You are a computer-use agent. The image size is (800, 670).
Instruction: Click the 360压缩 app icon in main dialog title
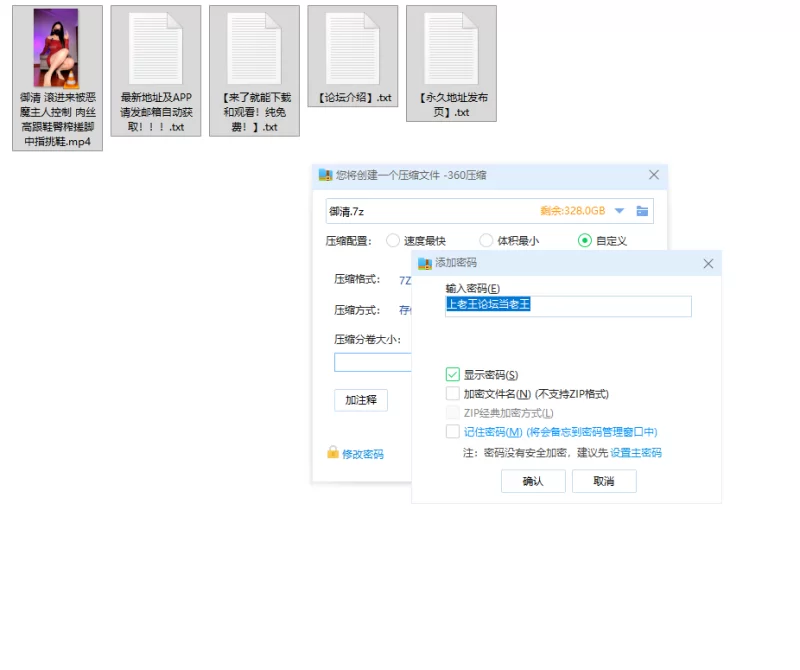326,175
